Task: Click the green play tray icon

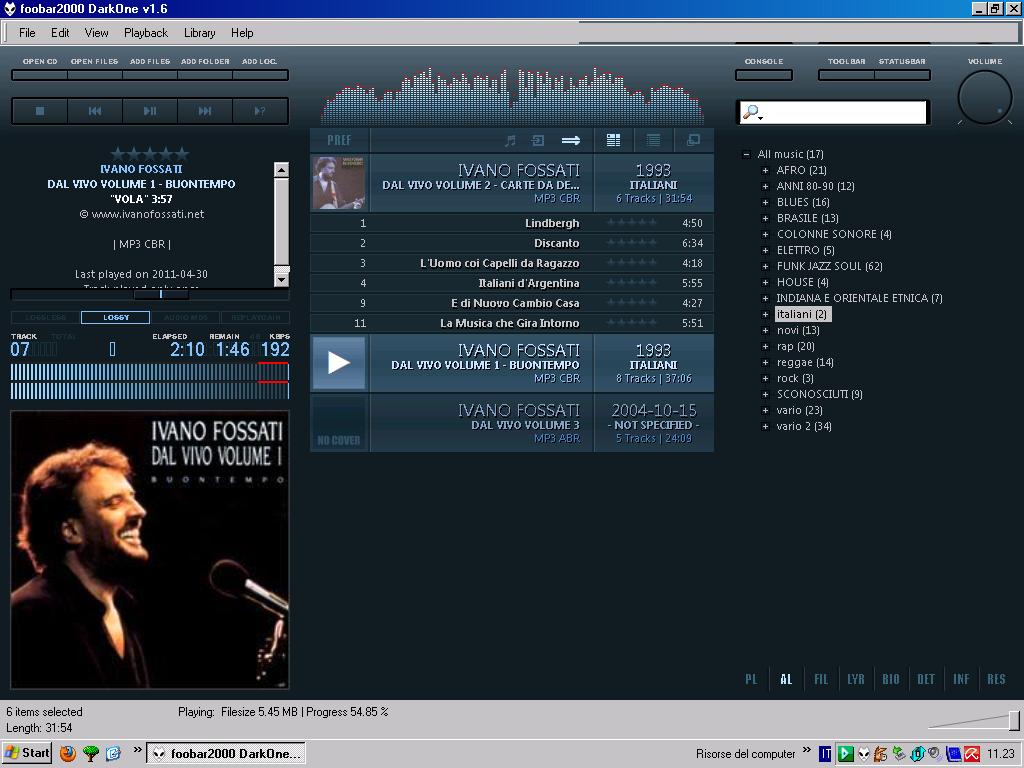Action: pyautogui.click(x=845, y=754)
